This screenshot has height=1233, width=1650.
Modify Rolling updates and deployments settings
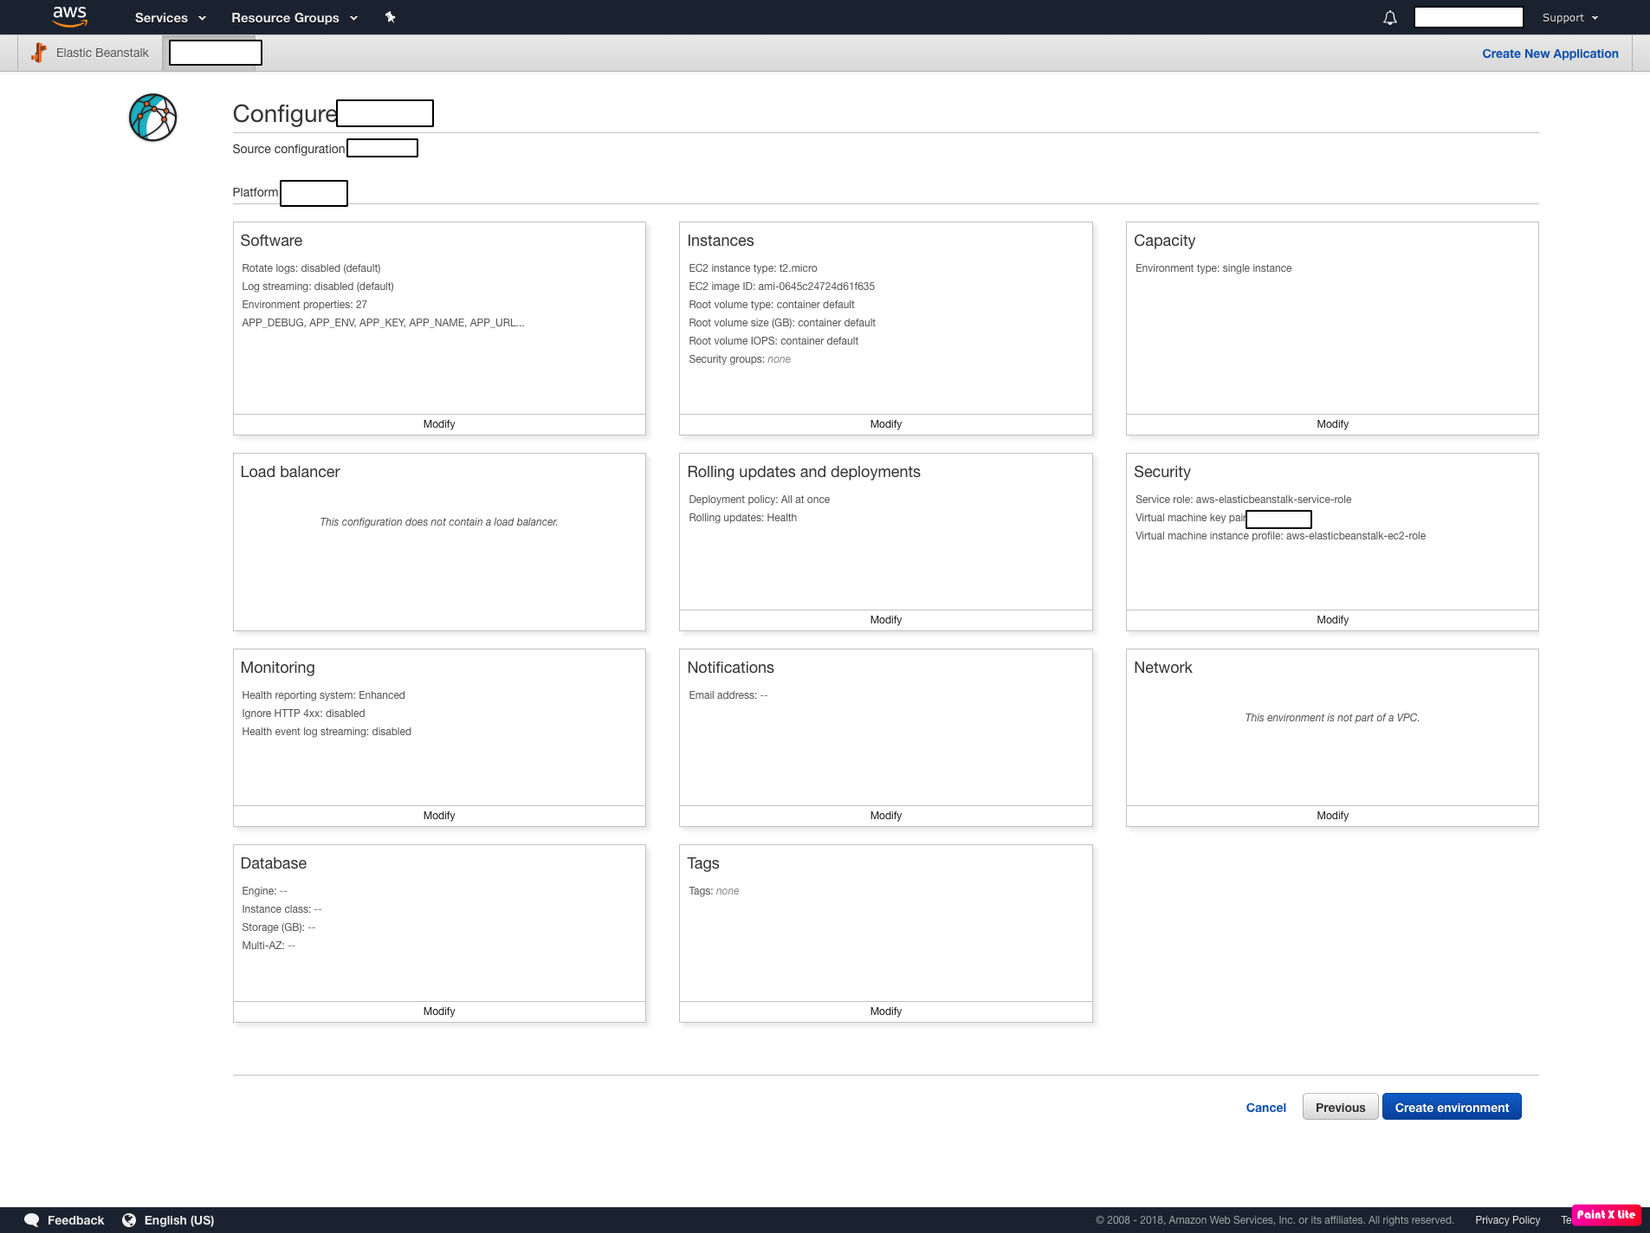[x=886, y=620]
